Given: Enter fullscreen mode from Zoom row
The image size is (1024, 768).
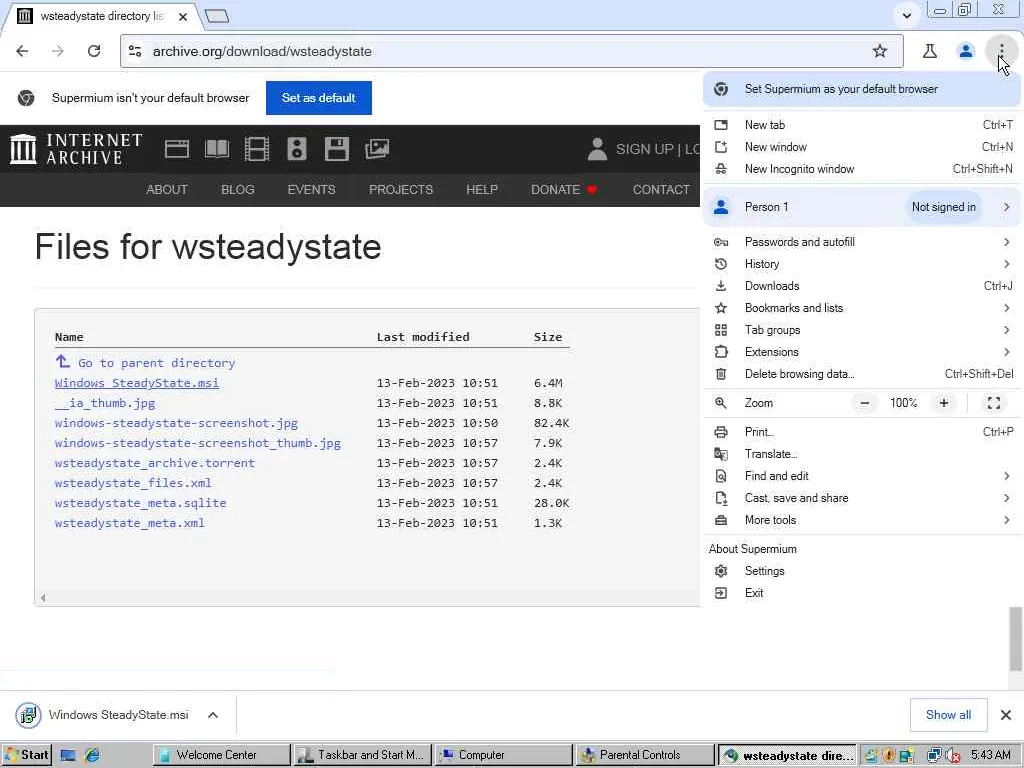Looking at the screenshot, I should 993,403.
